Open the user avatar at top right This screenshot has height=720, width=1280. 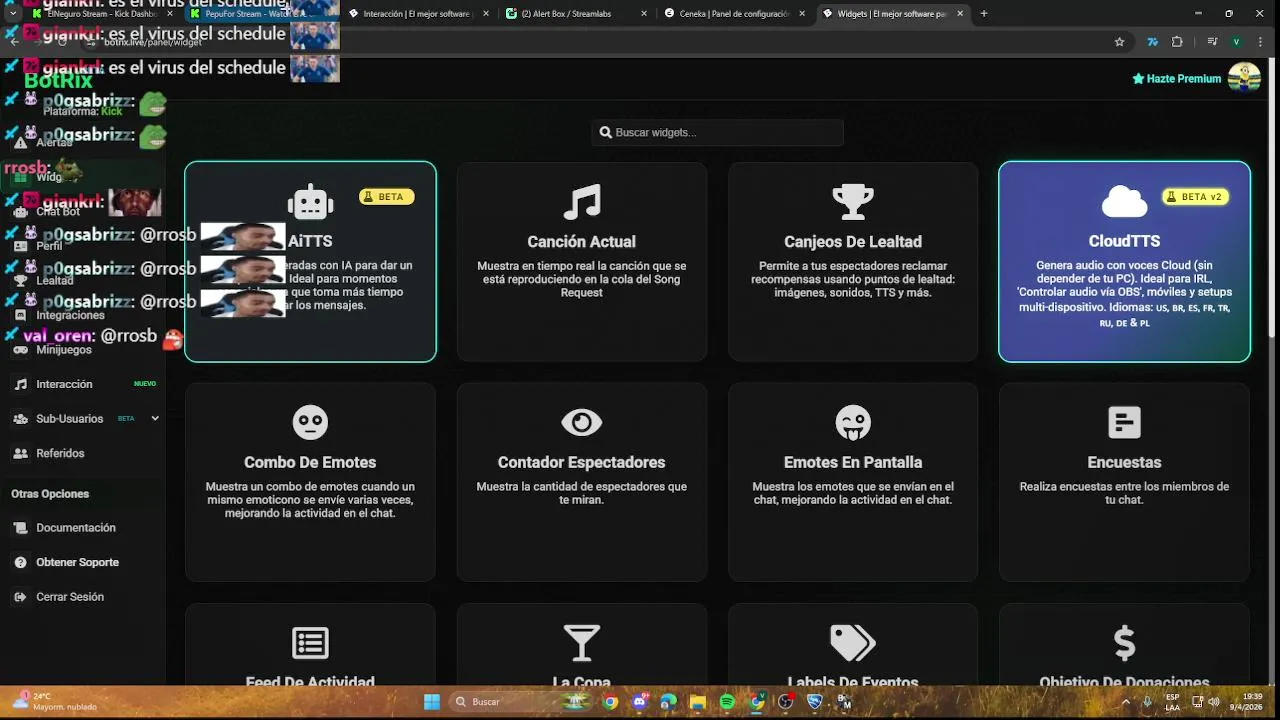click(x=1244, y=78)
